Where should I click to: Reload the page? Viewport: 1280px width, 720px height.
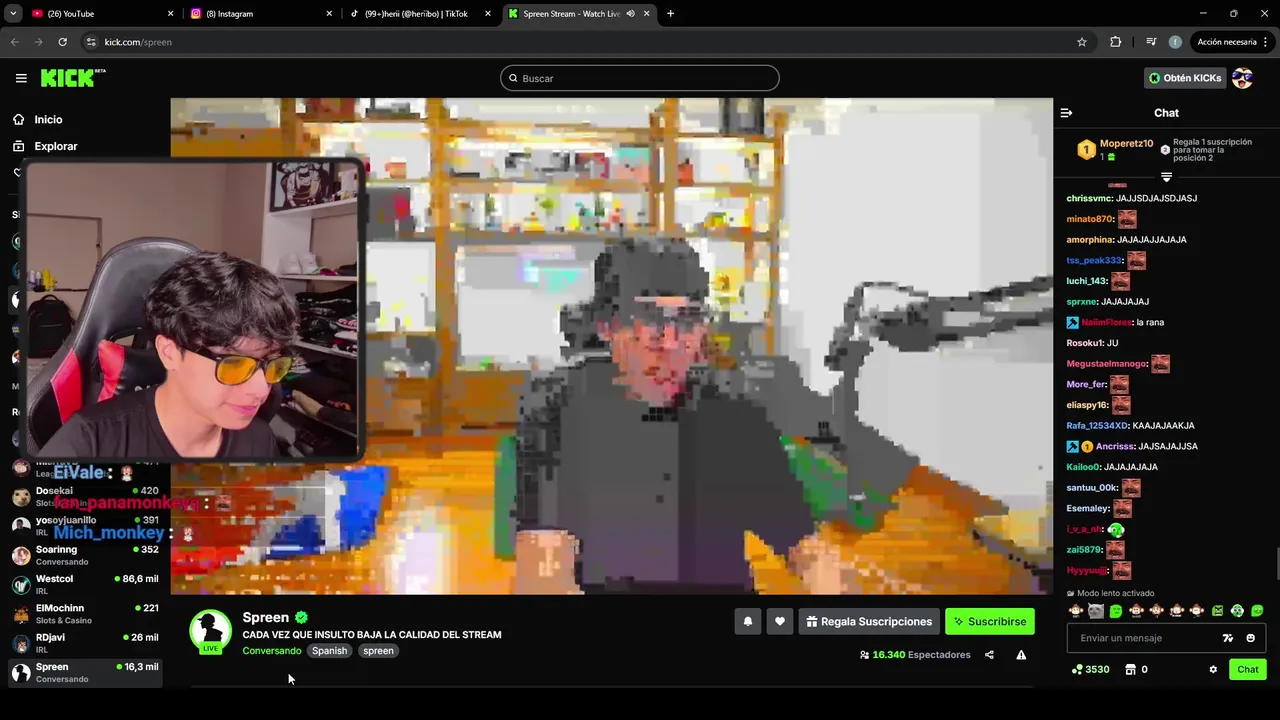pyautogui.click(x=62, y=42)
